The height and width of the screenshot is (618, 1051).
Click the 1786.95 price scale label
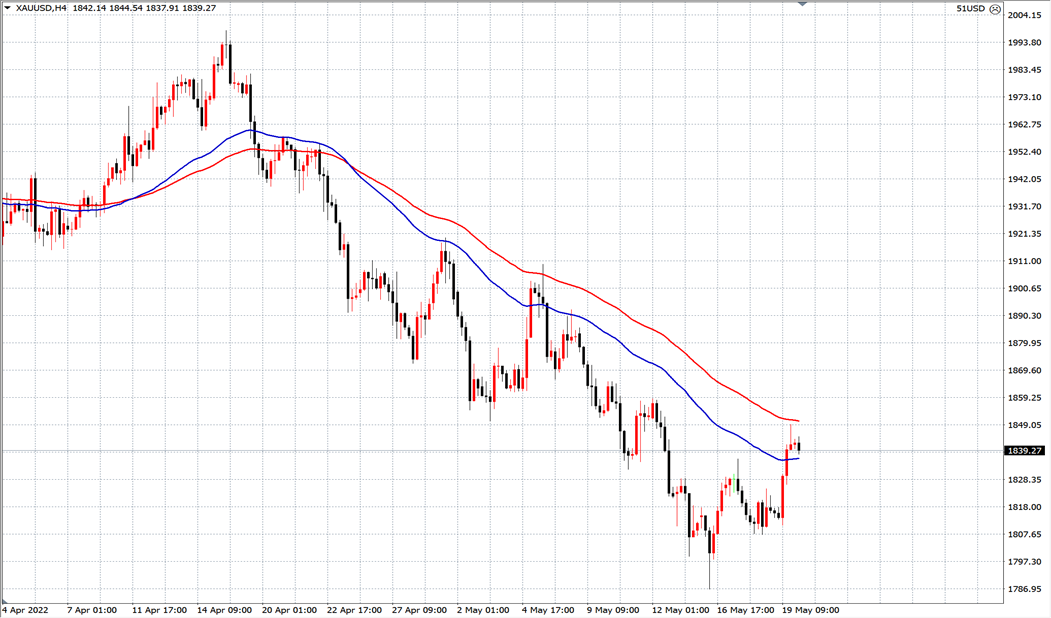(x=1025, y=589)
